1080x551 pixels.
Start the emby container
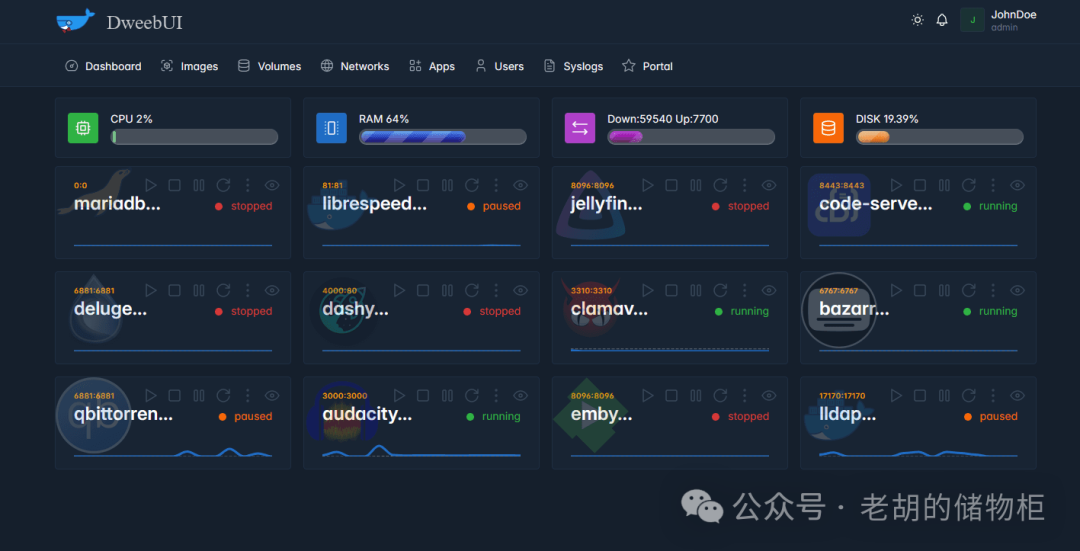[647, 395]
